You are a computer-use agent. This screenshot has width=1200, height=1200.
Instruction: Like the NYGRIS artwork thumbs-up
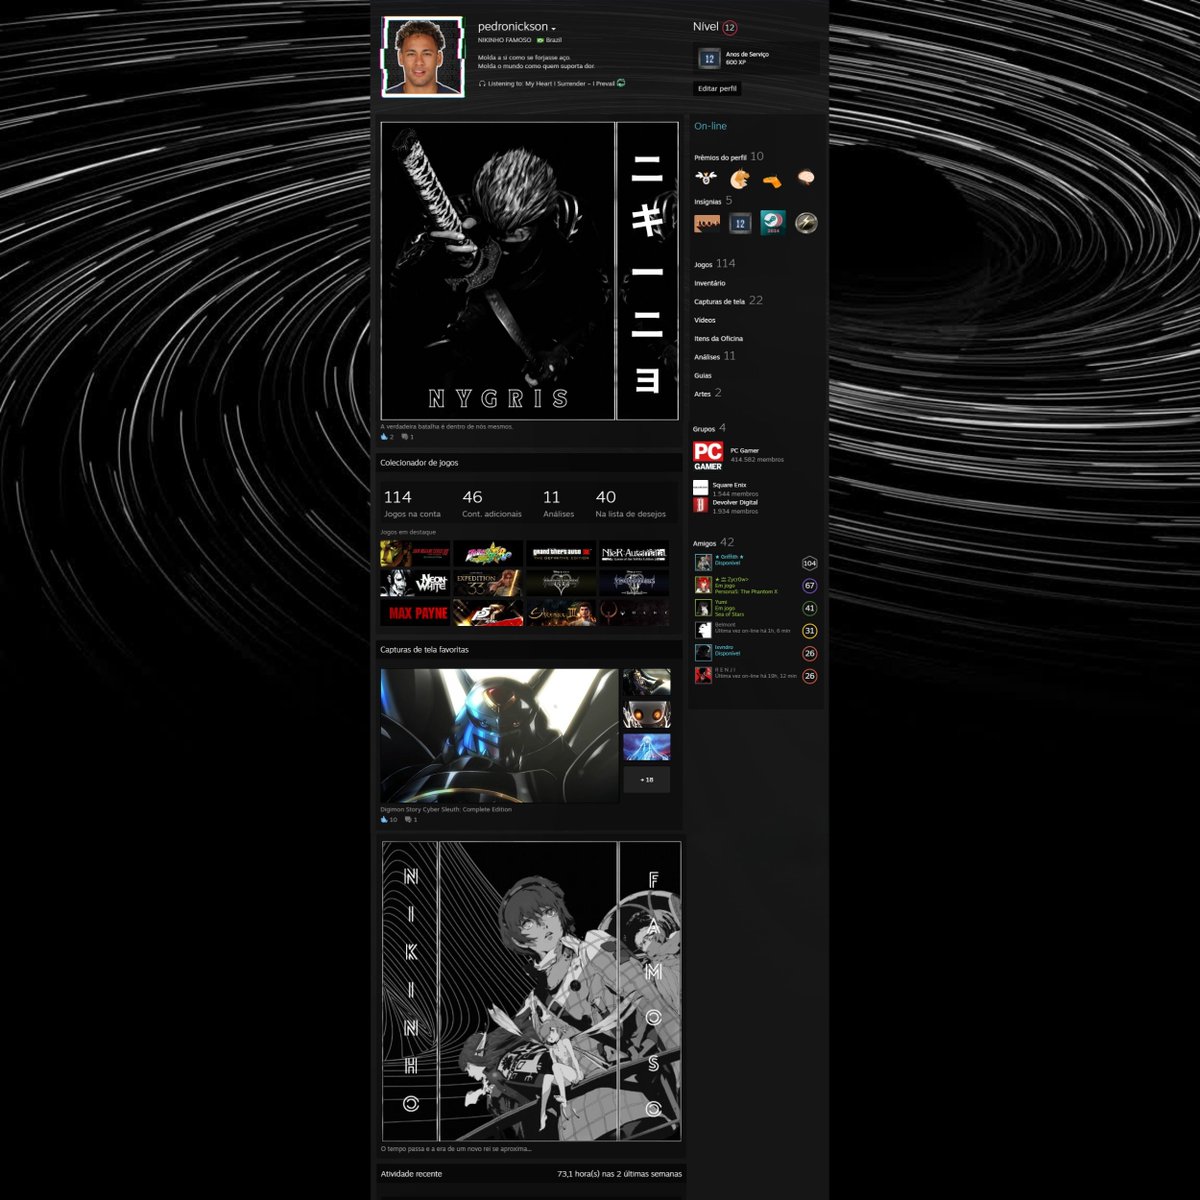[385, 437]
